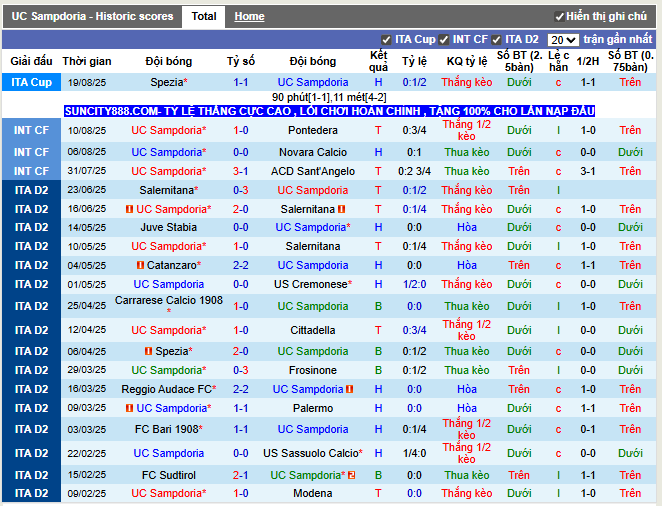Open the 0-3 score for Salernitana match on 23/06/25
Screen dimensions: 662x506
point(241,190)
